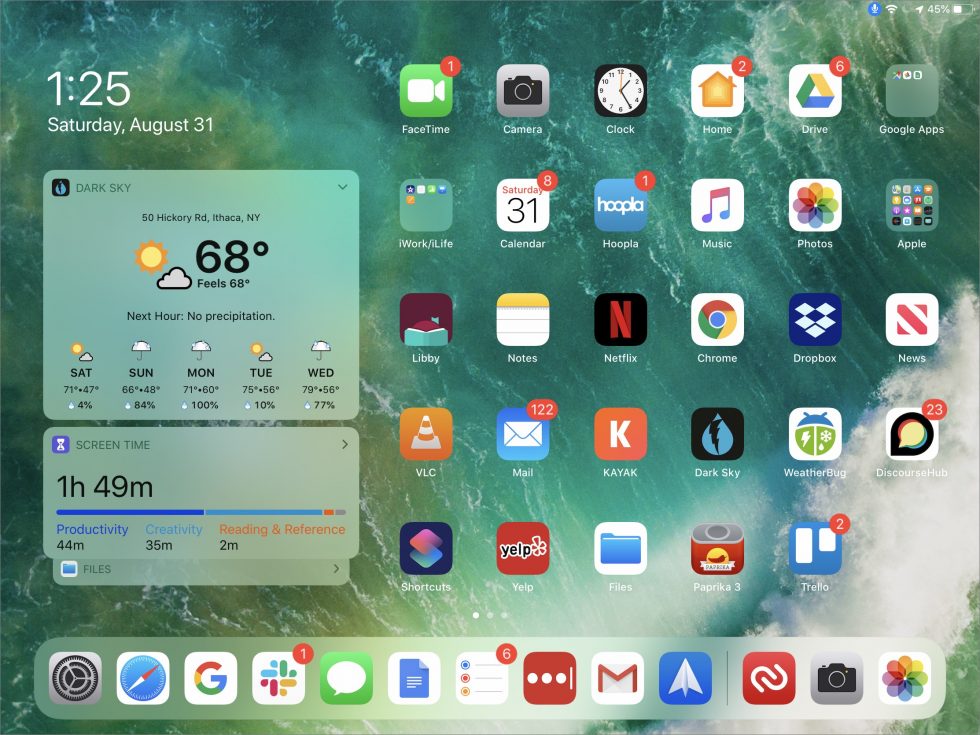The image size is (980, 735).
Task: Launch the KAYAK app
Action: point(620,434)
